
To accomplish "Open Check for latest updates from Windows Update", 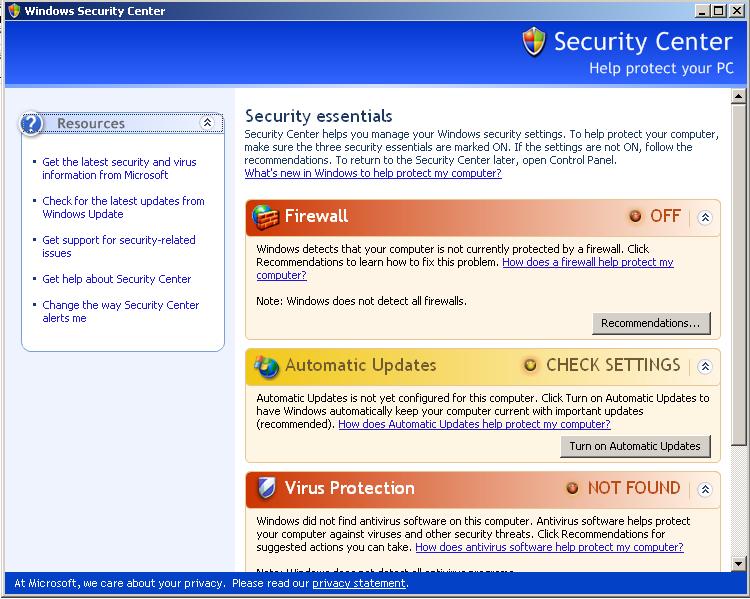I will click(123, 208).
